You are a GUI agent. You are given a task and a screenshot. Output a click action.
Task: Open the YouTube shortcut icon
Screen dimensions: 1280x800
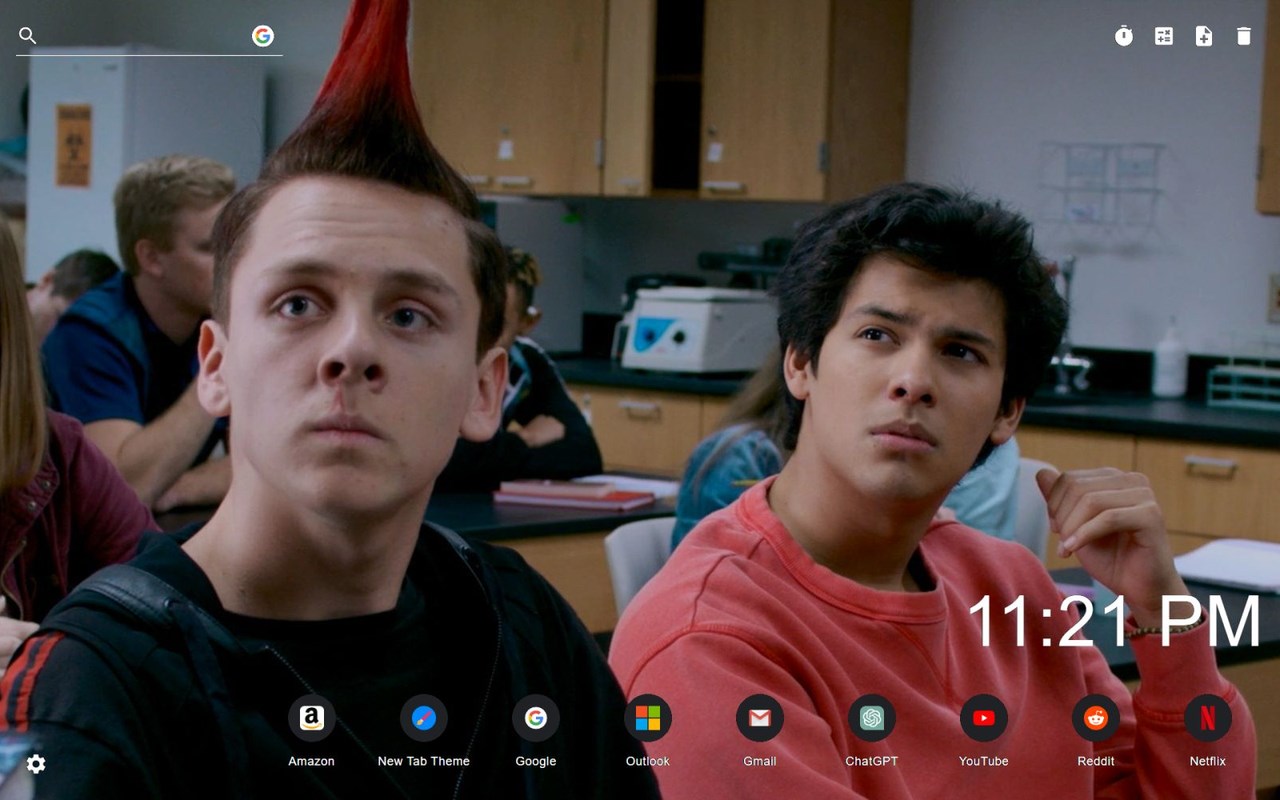coord(983,718)
